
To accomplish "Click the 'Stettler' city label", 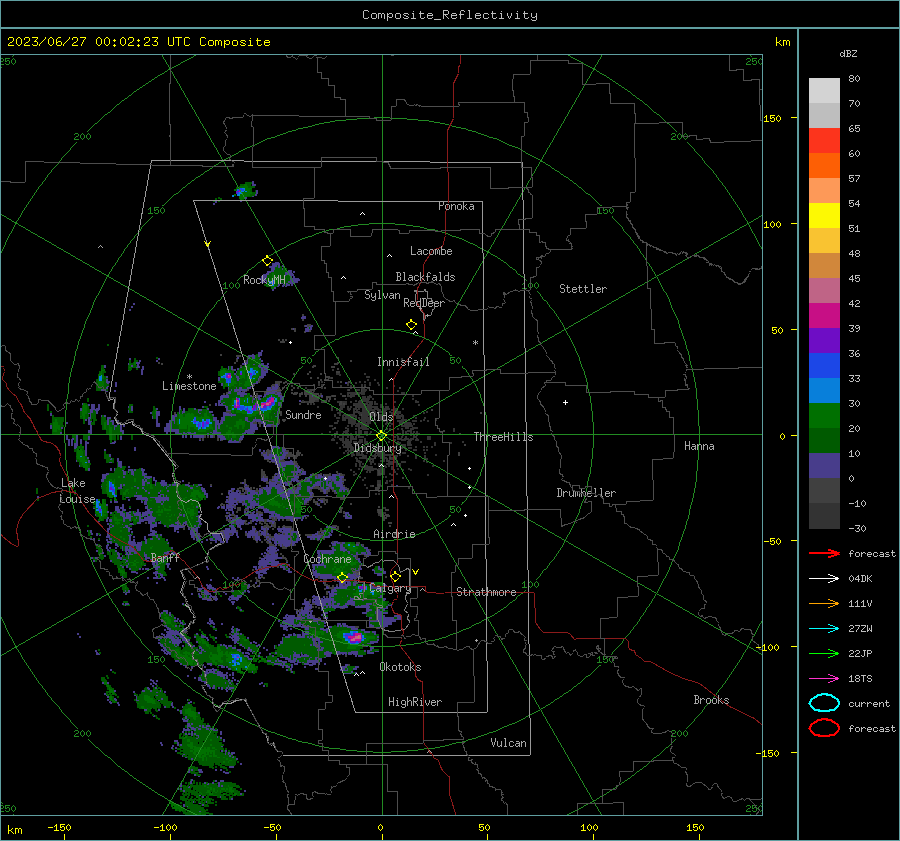I will pos(583,289).
